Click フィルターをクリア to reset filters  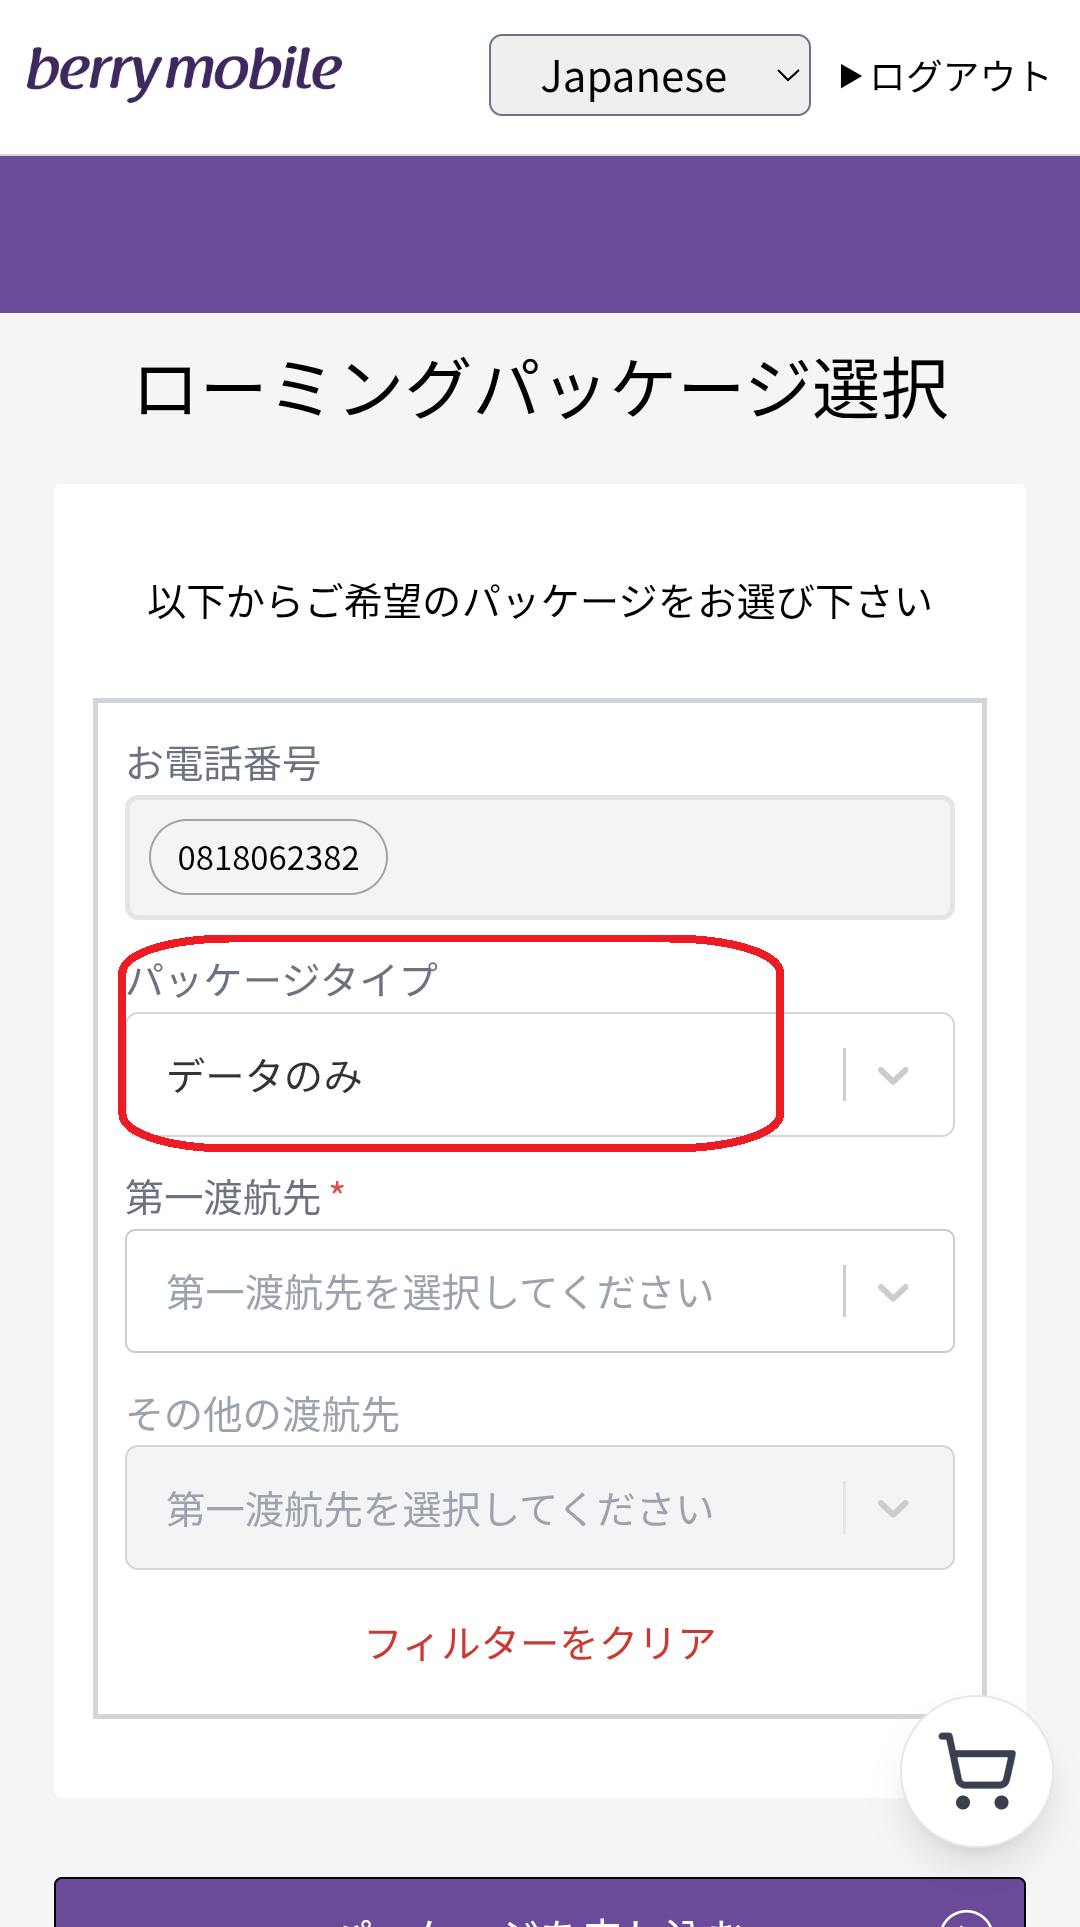click(540, 1643)
